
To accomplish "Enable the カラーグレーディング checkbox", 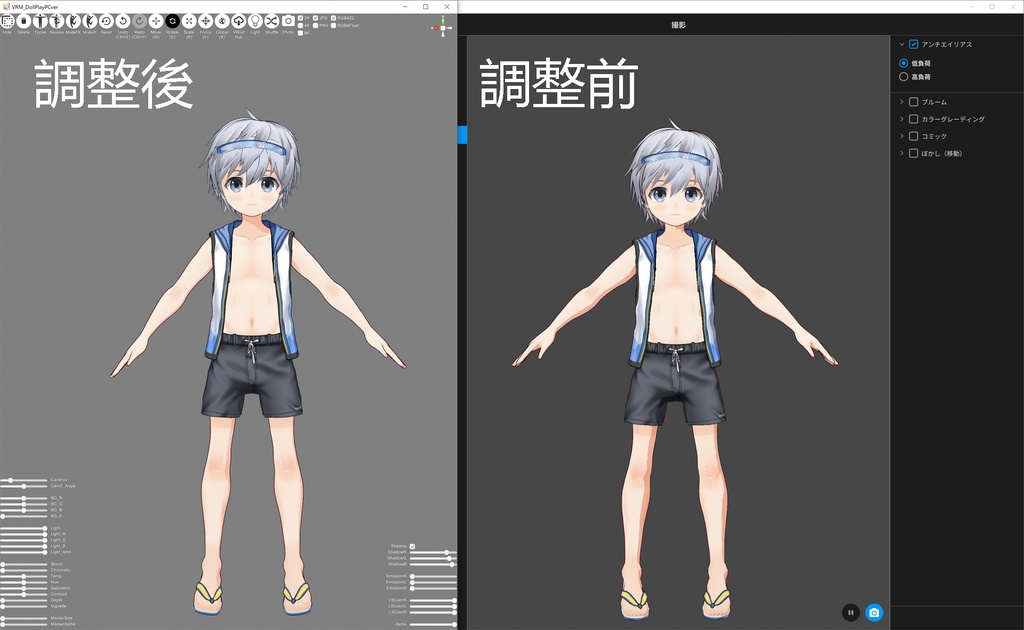I will pyautogui.click(x=914, y=119).
